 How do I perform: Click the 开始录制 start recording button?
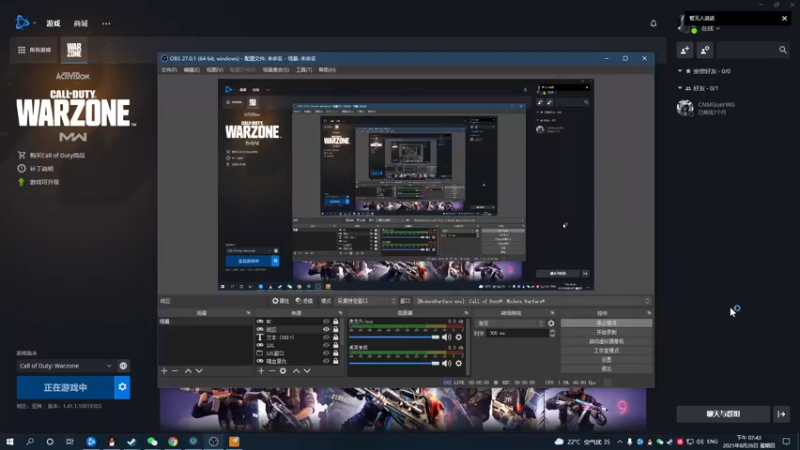point(606,332)
